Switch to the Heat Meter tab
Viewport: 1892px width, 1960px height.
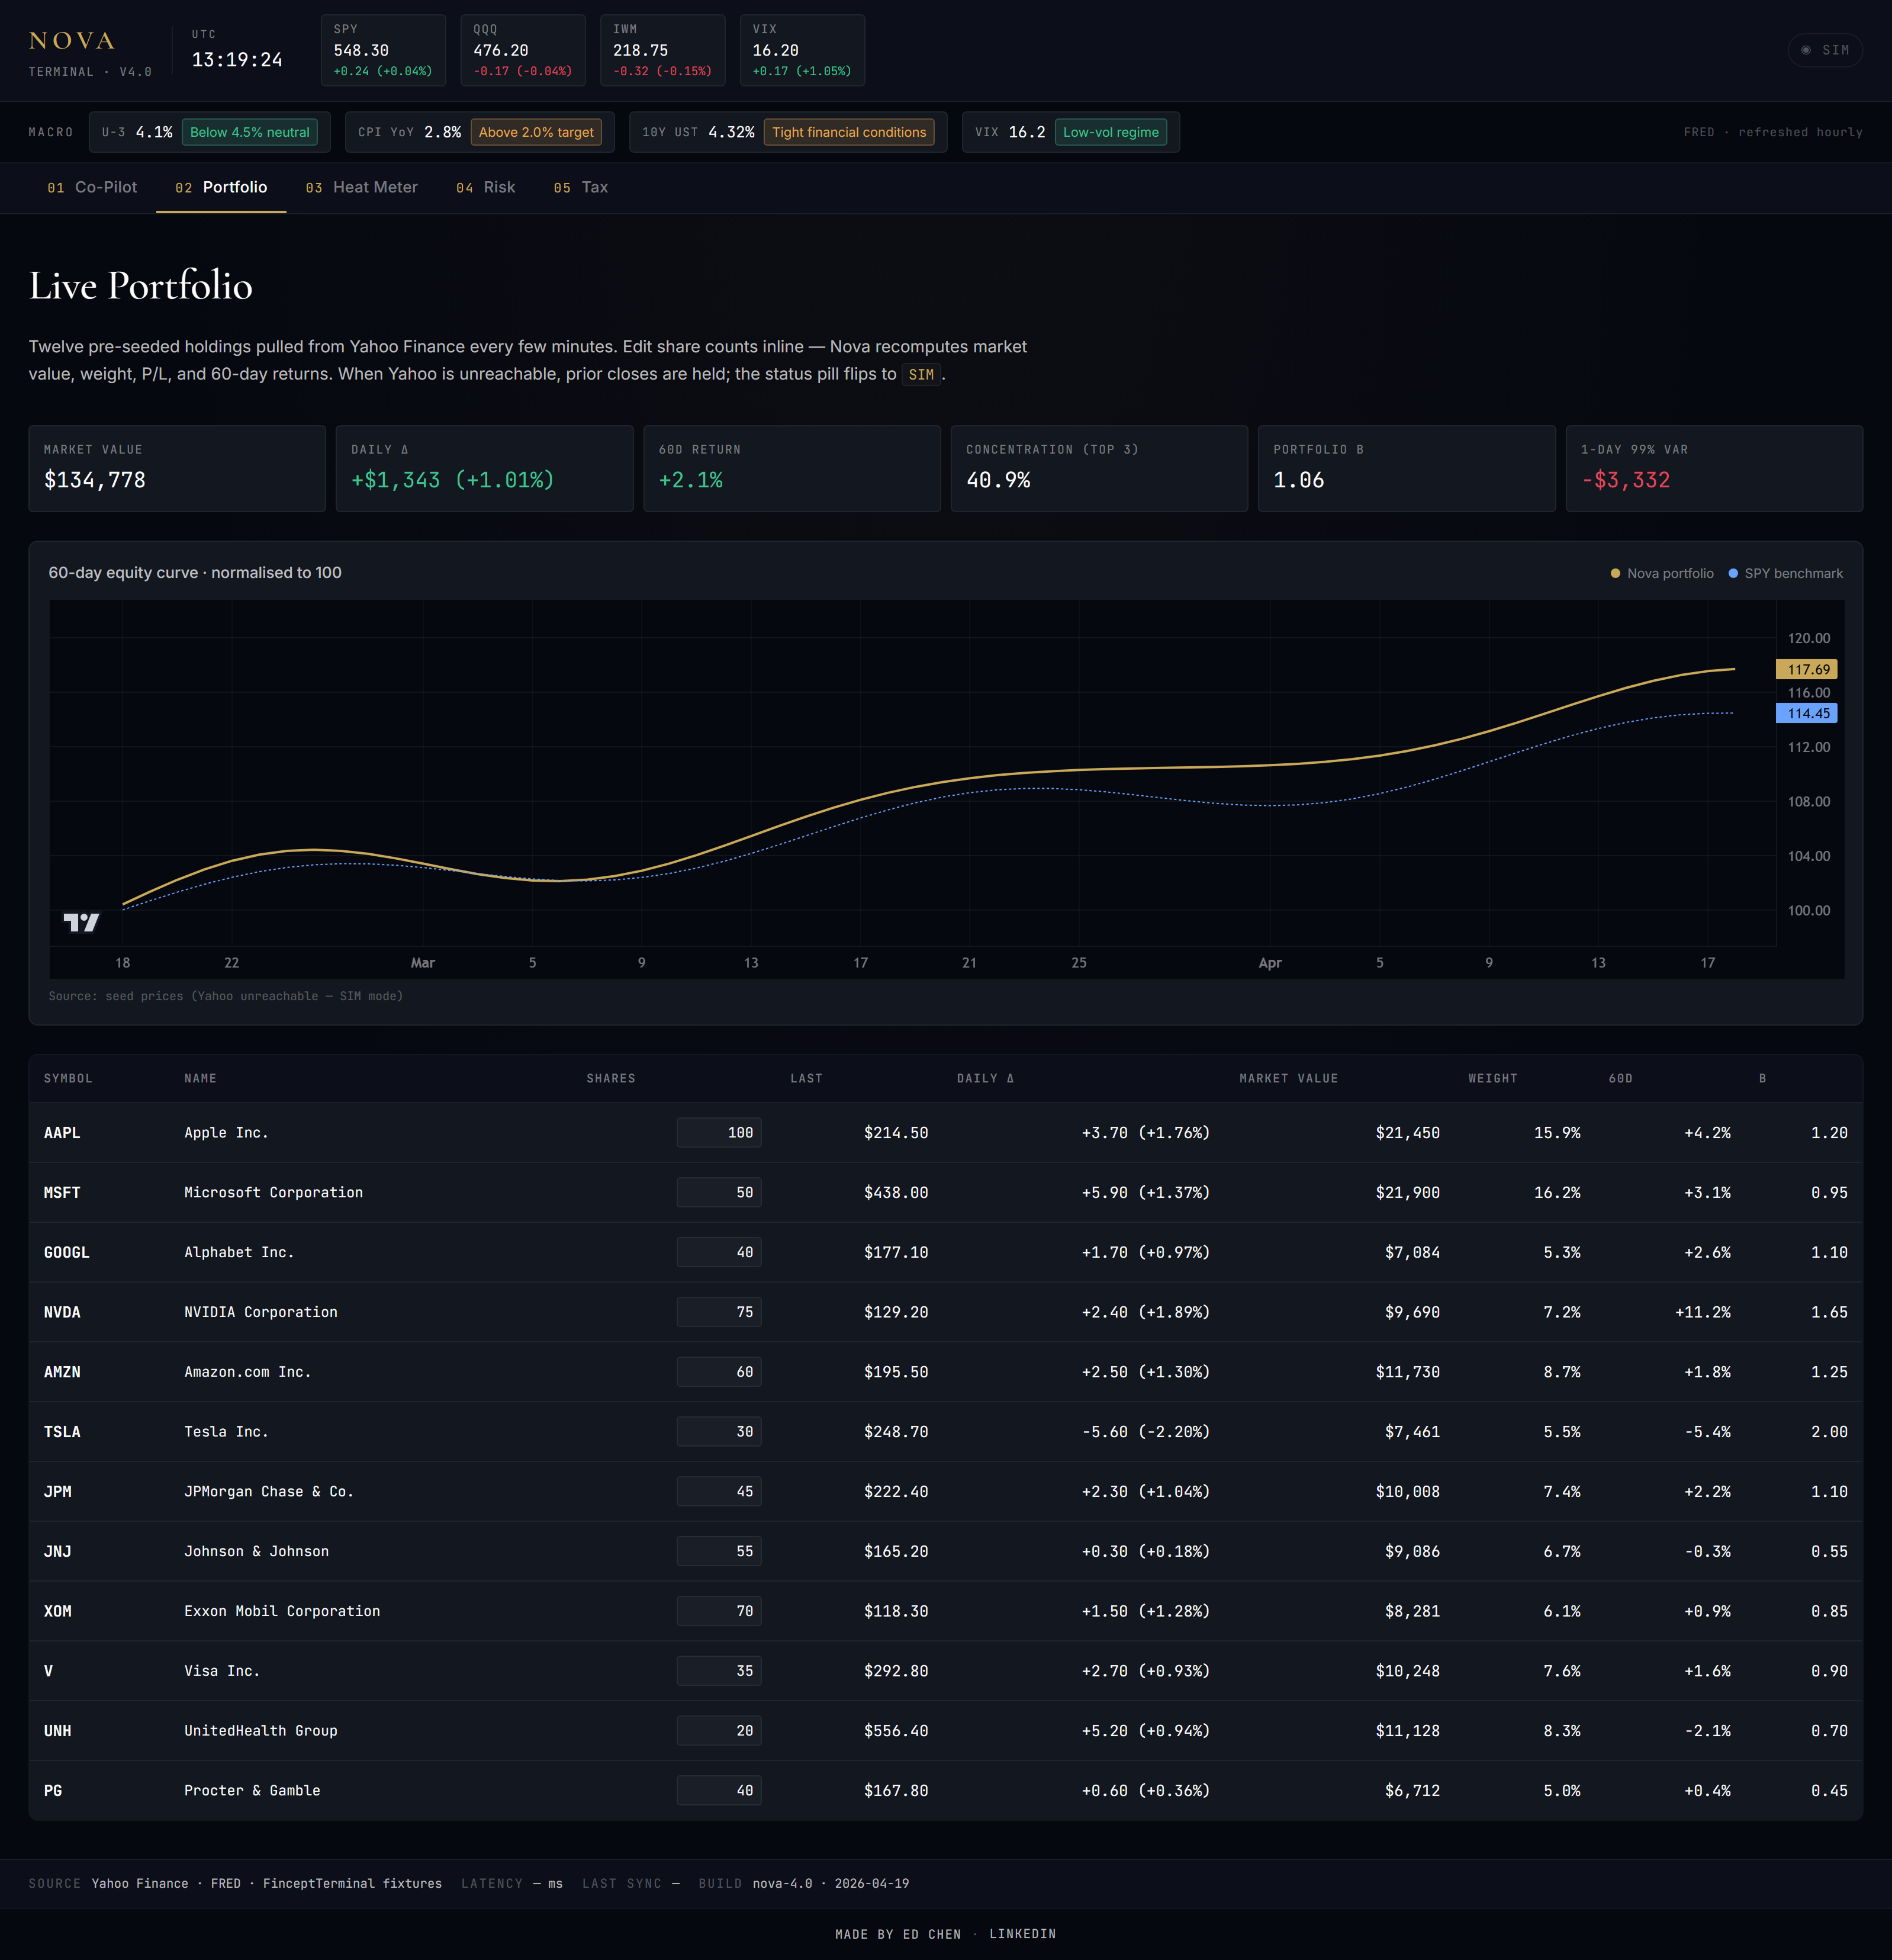pyautogui.click(x=361, y=187)
